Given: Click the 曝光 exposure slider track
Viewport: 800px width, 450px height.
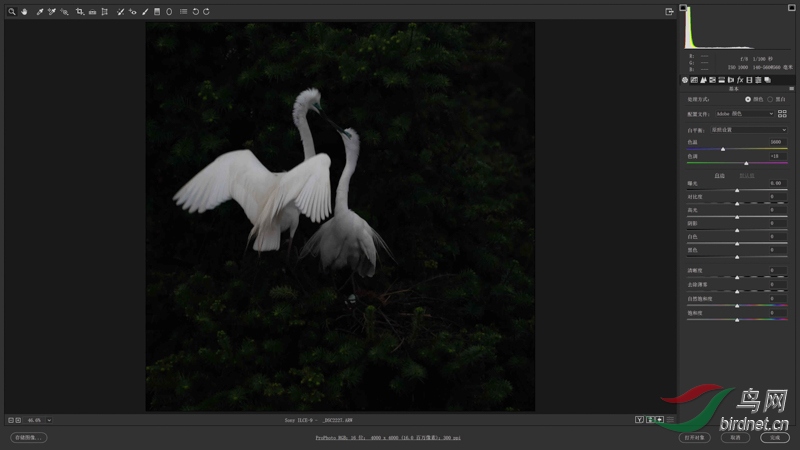Looking at the screenshot, I should (737, 190).
